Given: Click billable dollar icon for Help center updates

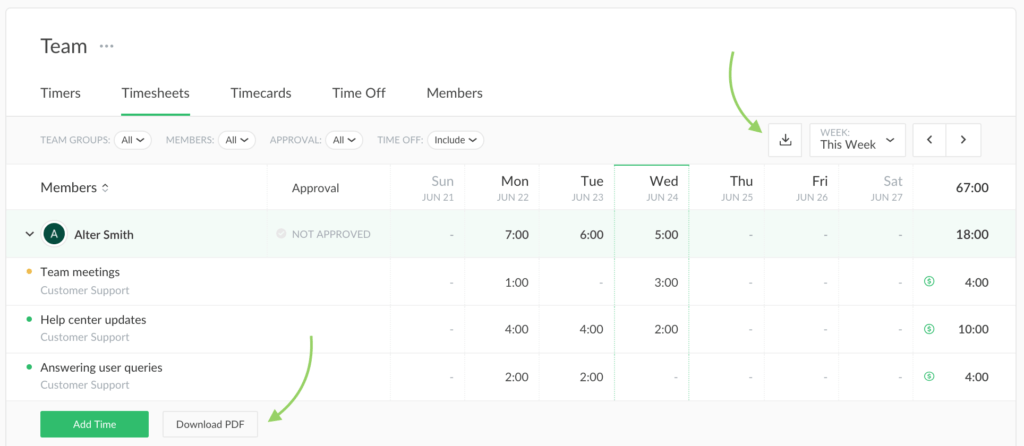Looking at the screenshot, I should 929,329.
